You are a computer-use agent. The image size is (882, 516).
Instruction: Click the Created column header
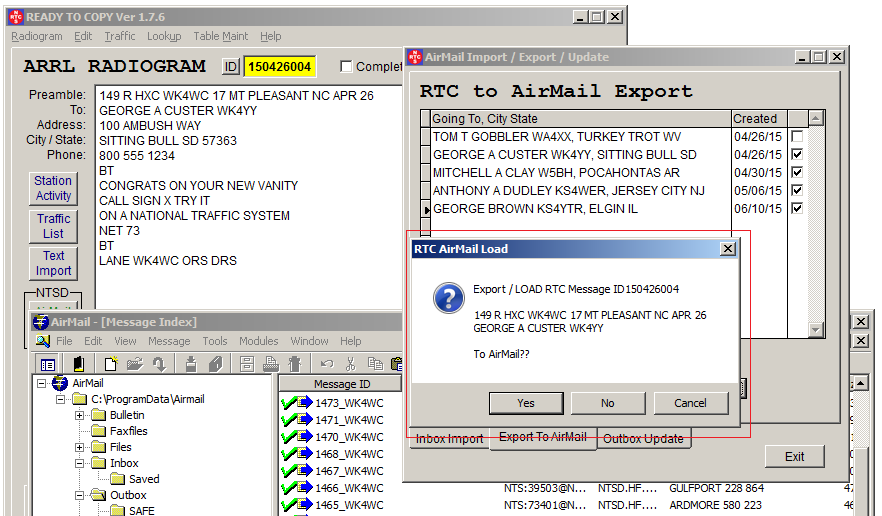pyautogui.click(x=759, y=119)
